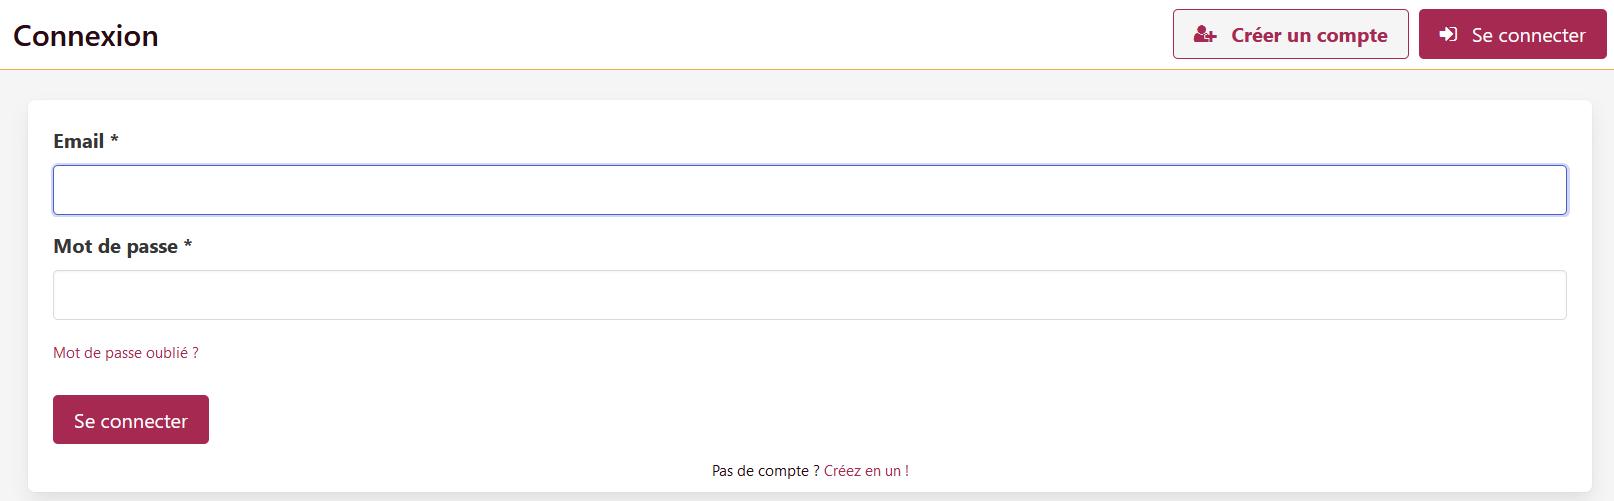
Task: Click the Créer un compte button text label
Action: (1309, 35)
